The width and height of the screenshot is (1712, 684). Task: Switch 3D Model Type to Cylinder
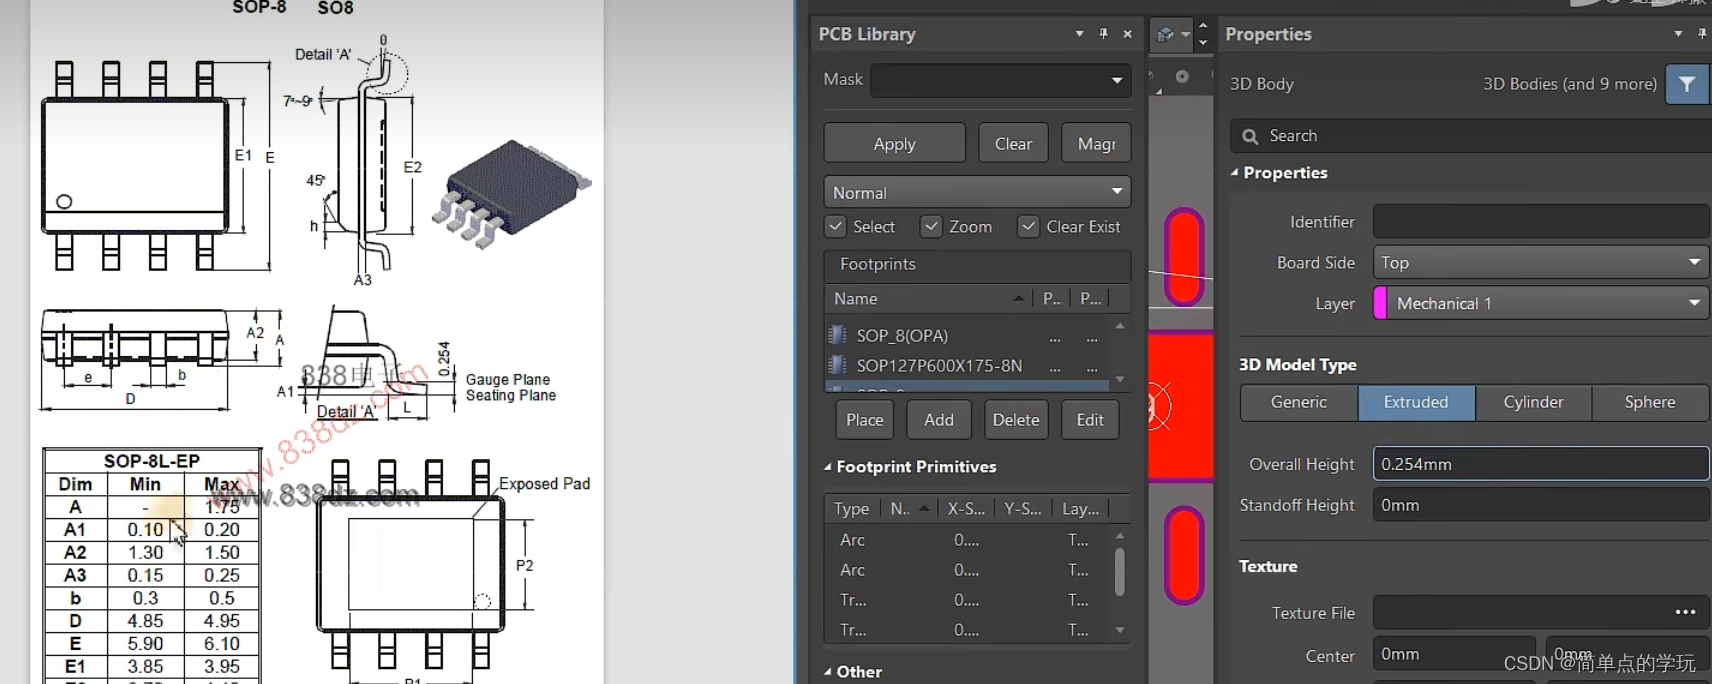click(x=1532, y=402)
